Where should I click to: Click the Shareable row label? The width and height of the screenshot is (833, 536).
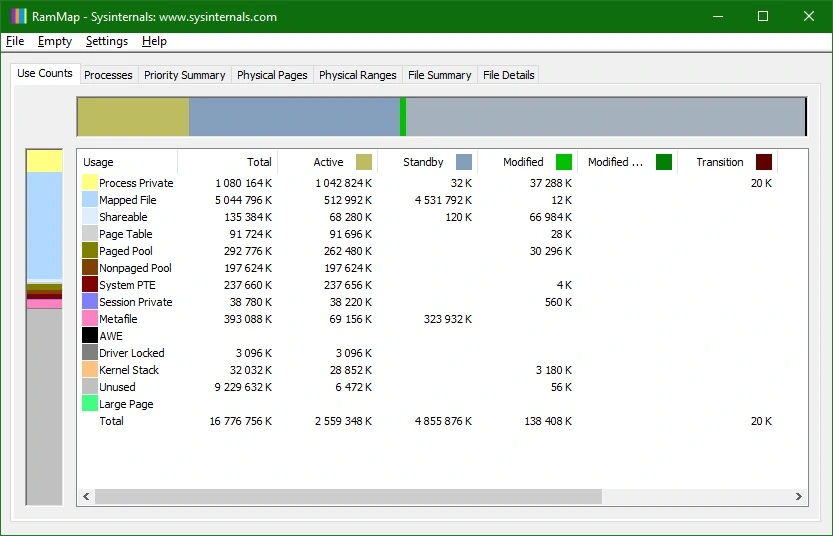coord(123,217)
